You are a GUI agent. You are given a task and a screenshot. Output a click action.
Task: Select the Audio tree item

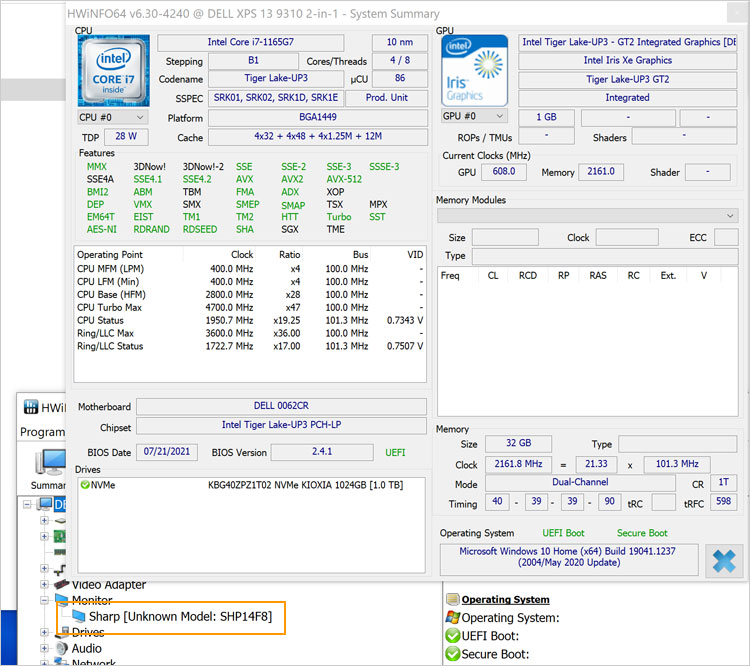[87, 648]
